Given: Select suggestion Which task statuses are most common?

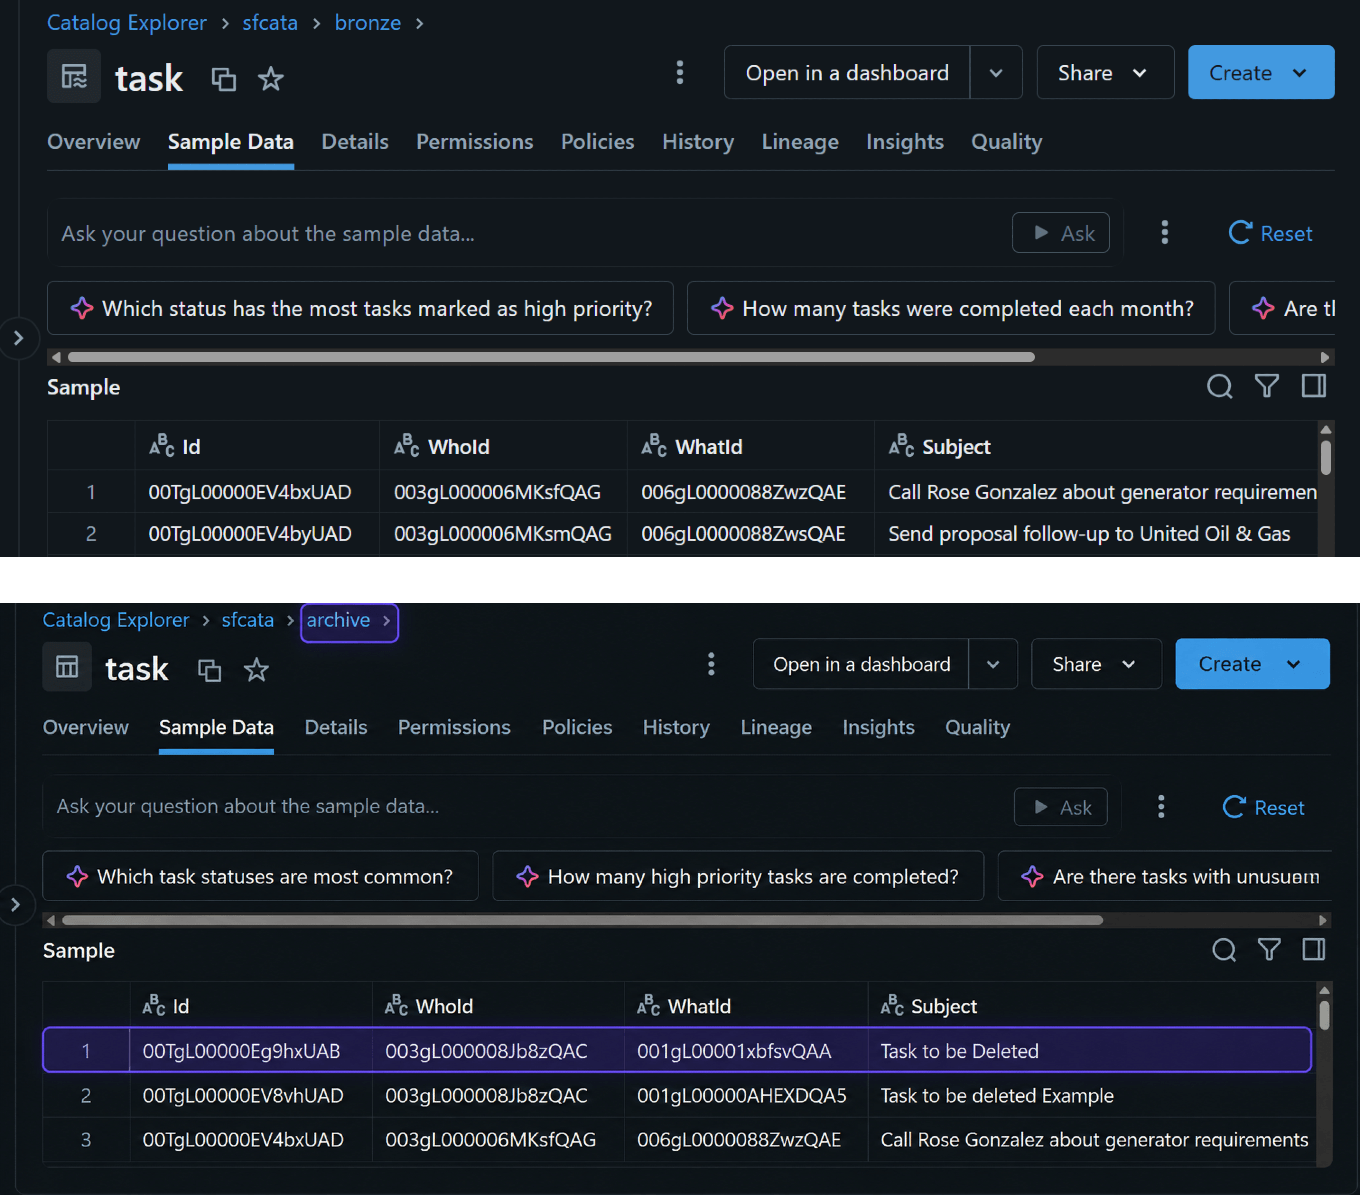Looking at the screenshot, I should click(260, 876).
